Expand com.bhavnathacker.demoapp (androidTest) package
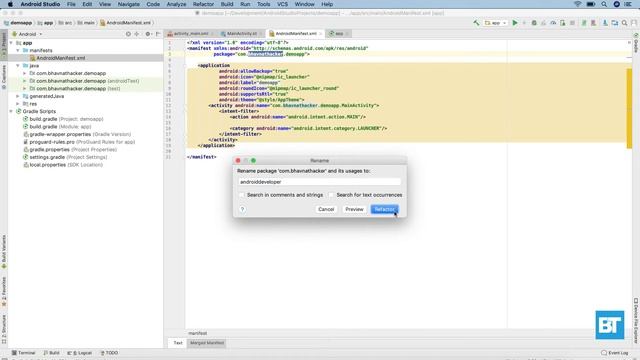640x360 pixels. 24,81
